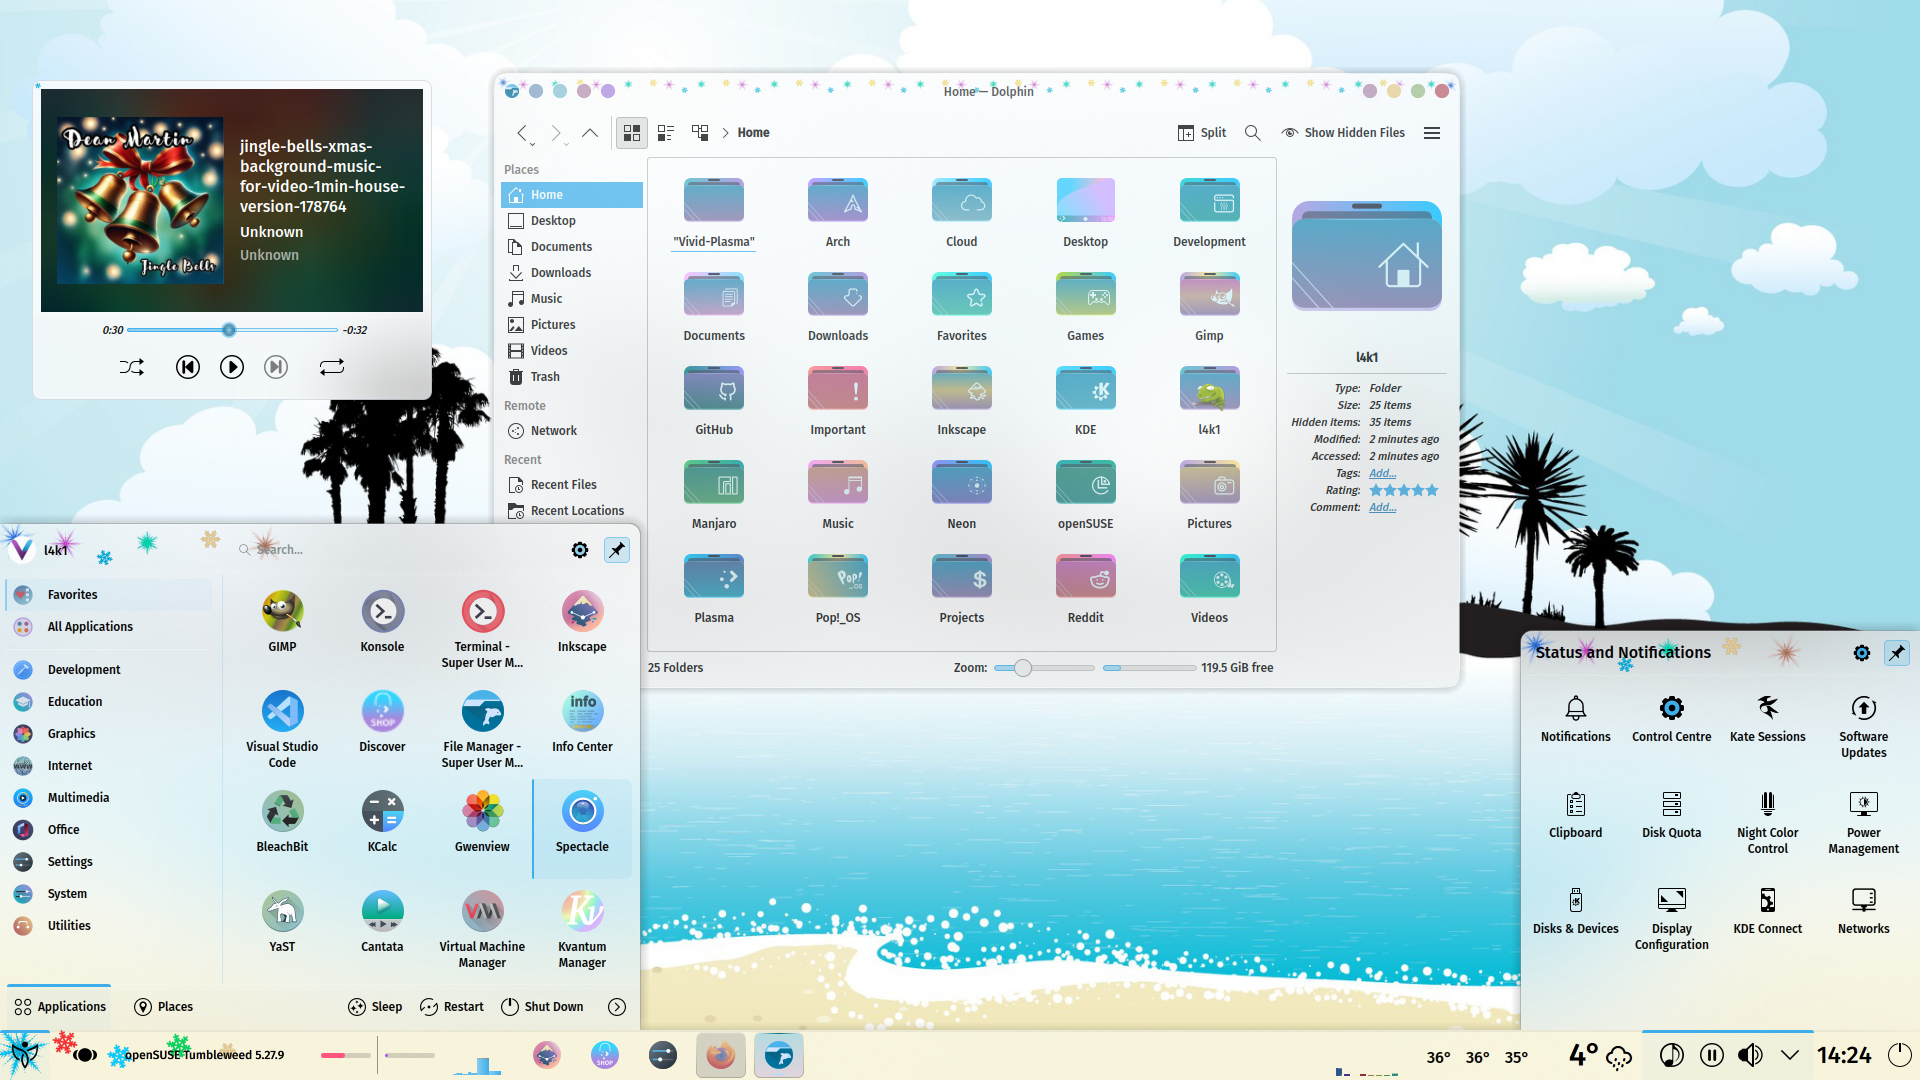Set rating by clicking fifth star
1920x1080 pixels.
(1432, 490)
